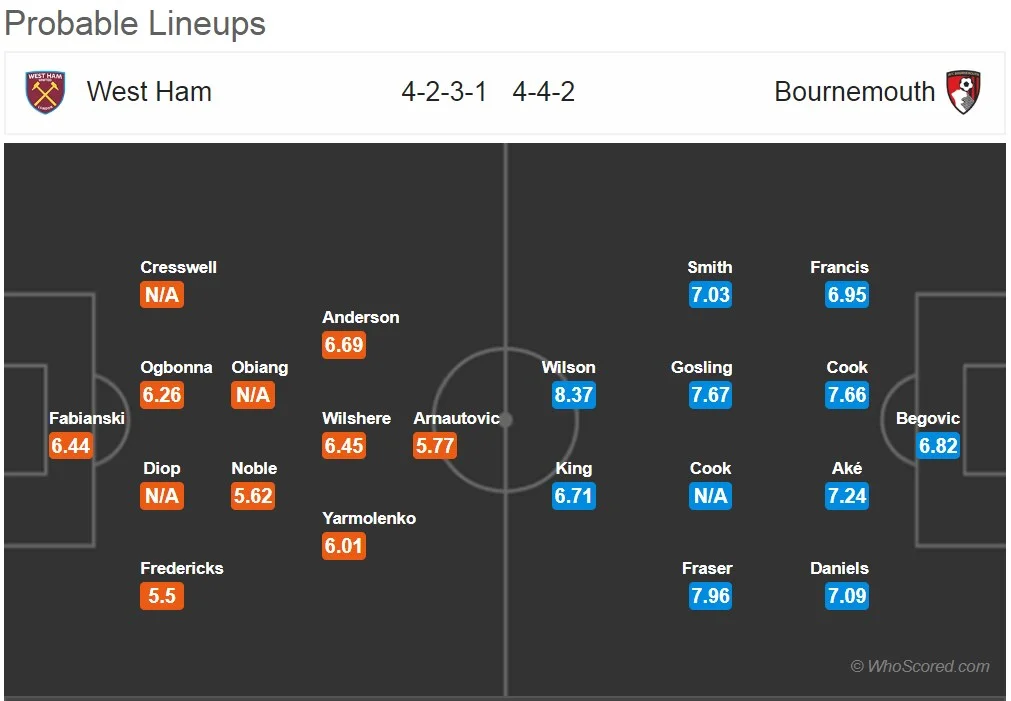
Task: Click the 4-2-3-1 formation text
Action: [x=444, y=92]
